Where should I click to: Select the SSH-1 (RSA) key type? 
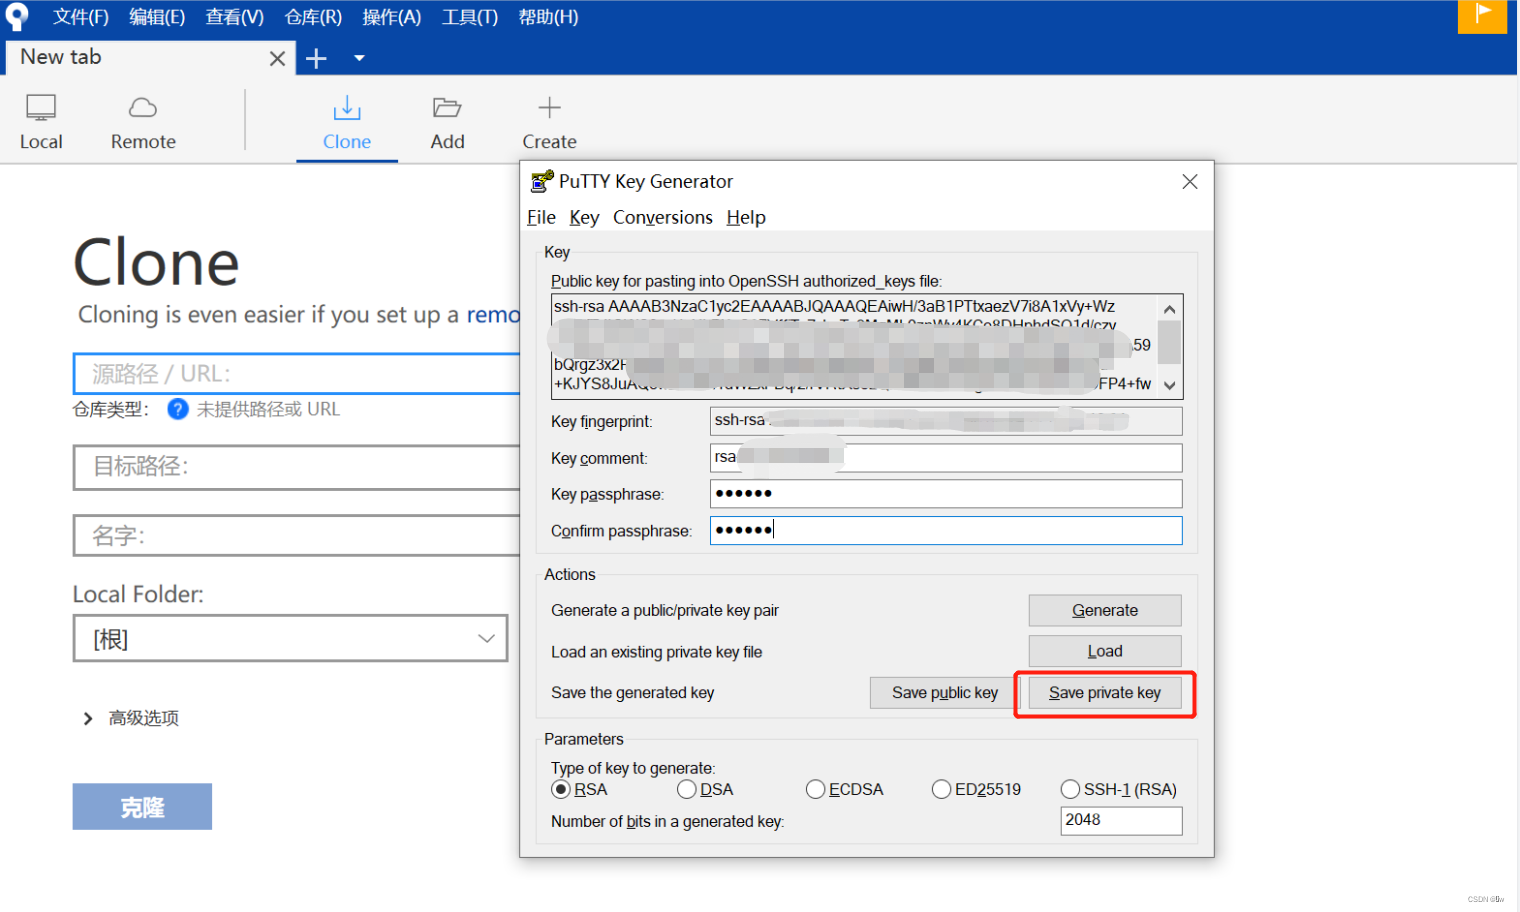click(x=1119, y=789)
